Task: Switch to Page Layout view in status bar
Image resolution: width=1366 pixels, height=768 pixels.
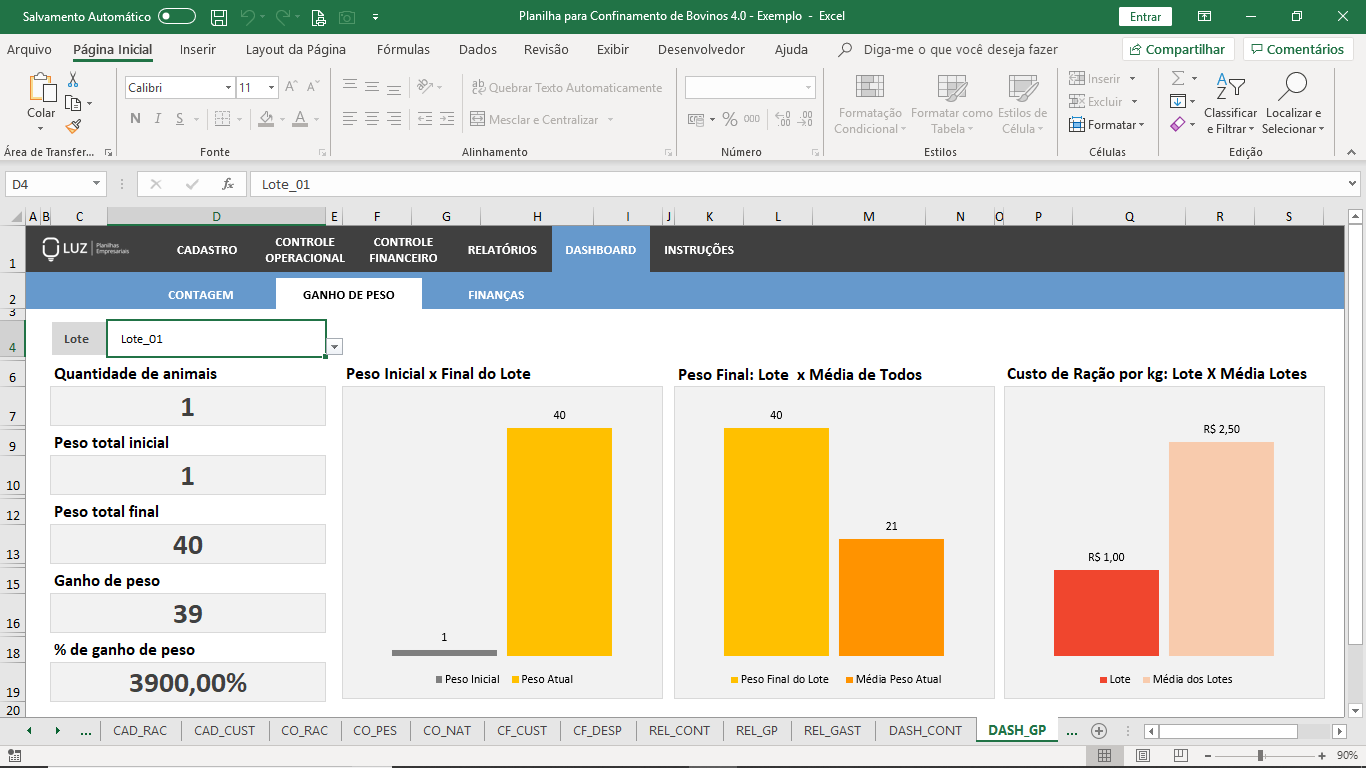Action: pyautogui.click(x=1143, y=756)
